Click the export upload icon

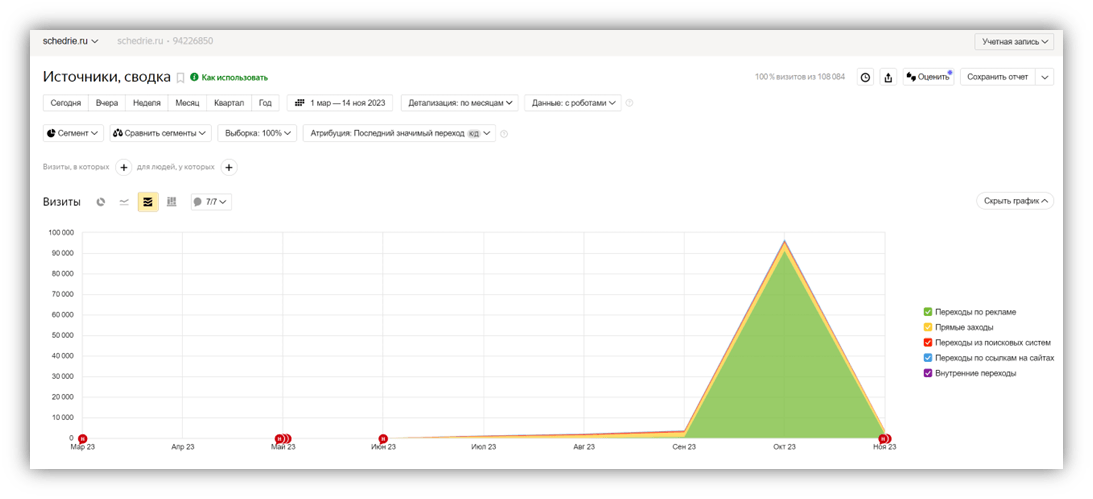coord(888,77)
